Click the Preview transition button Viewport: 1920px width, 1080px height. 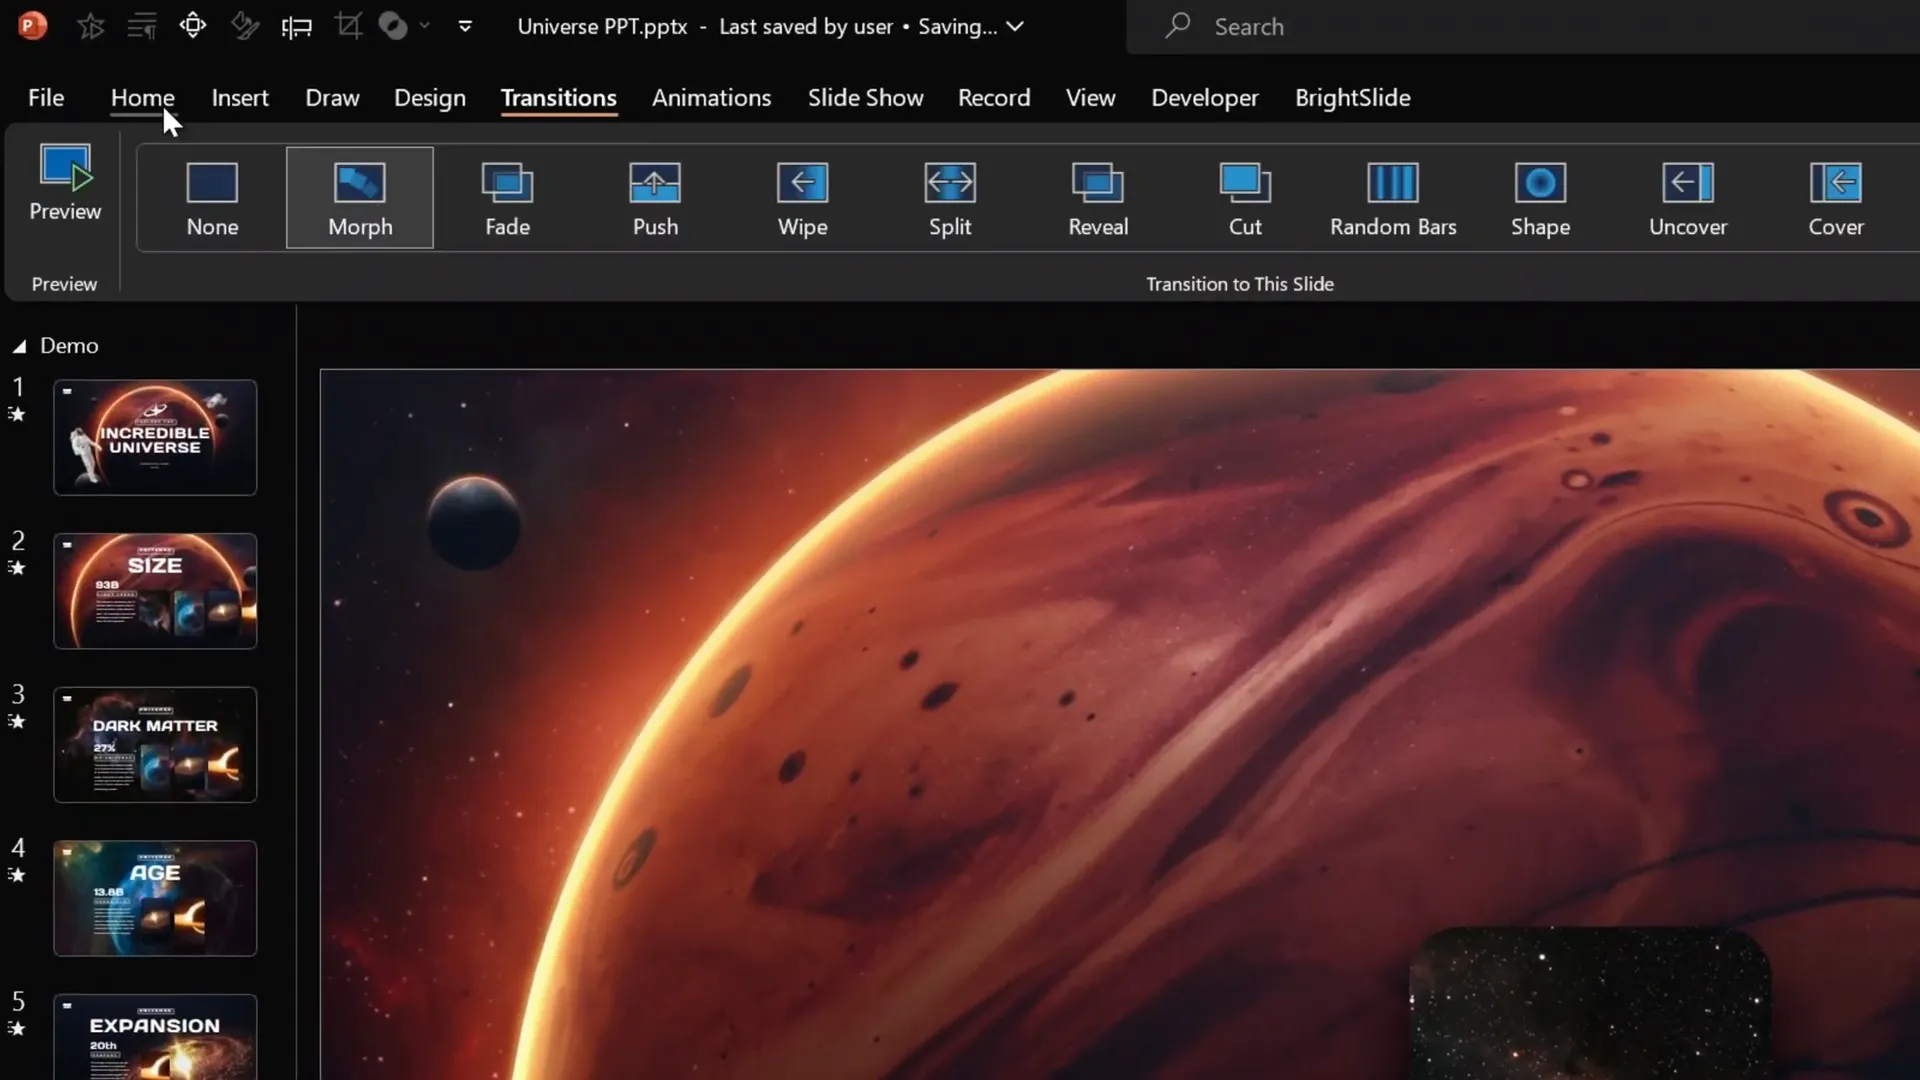(x=65, y=184)
